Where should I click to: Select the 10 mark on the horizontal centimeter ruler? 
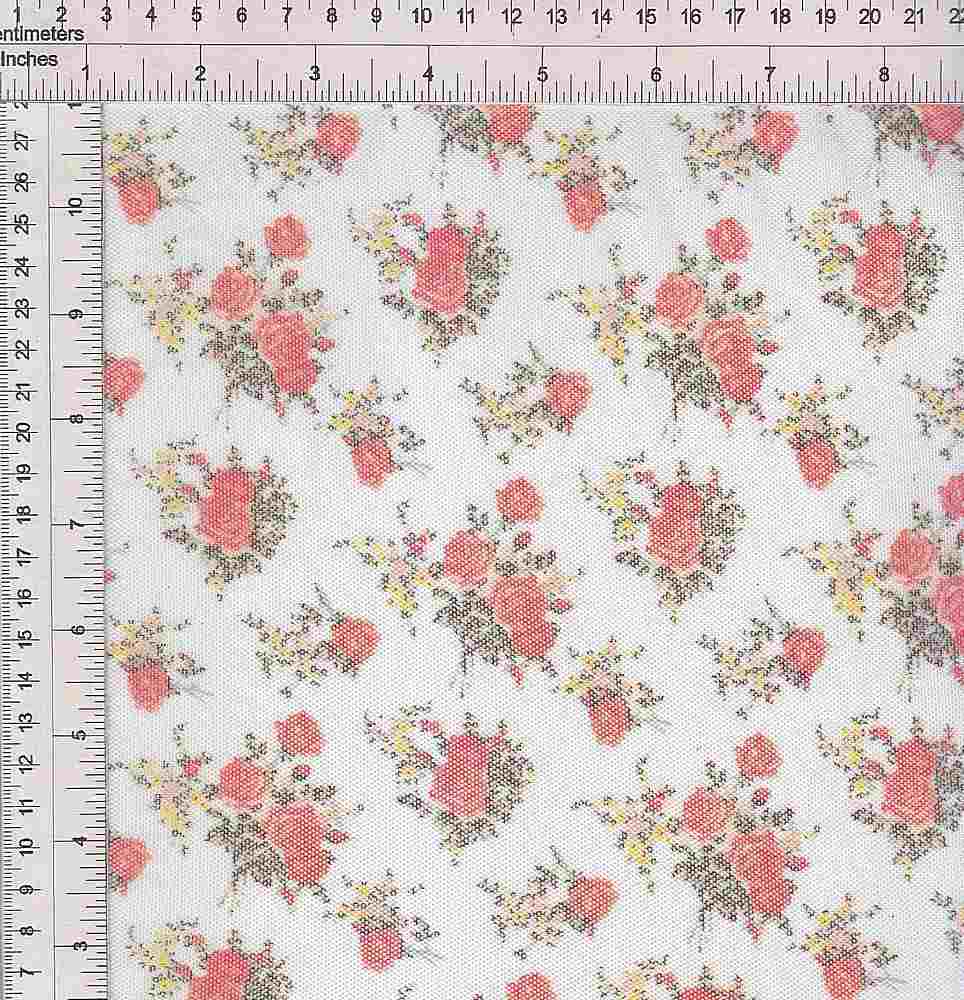tap(421, 15)
